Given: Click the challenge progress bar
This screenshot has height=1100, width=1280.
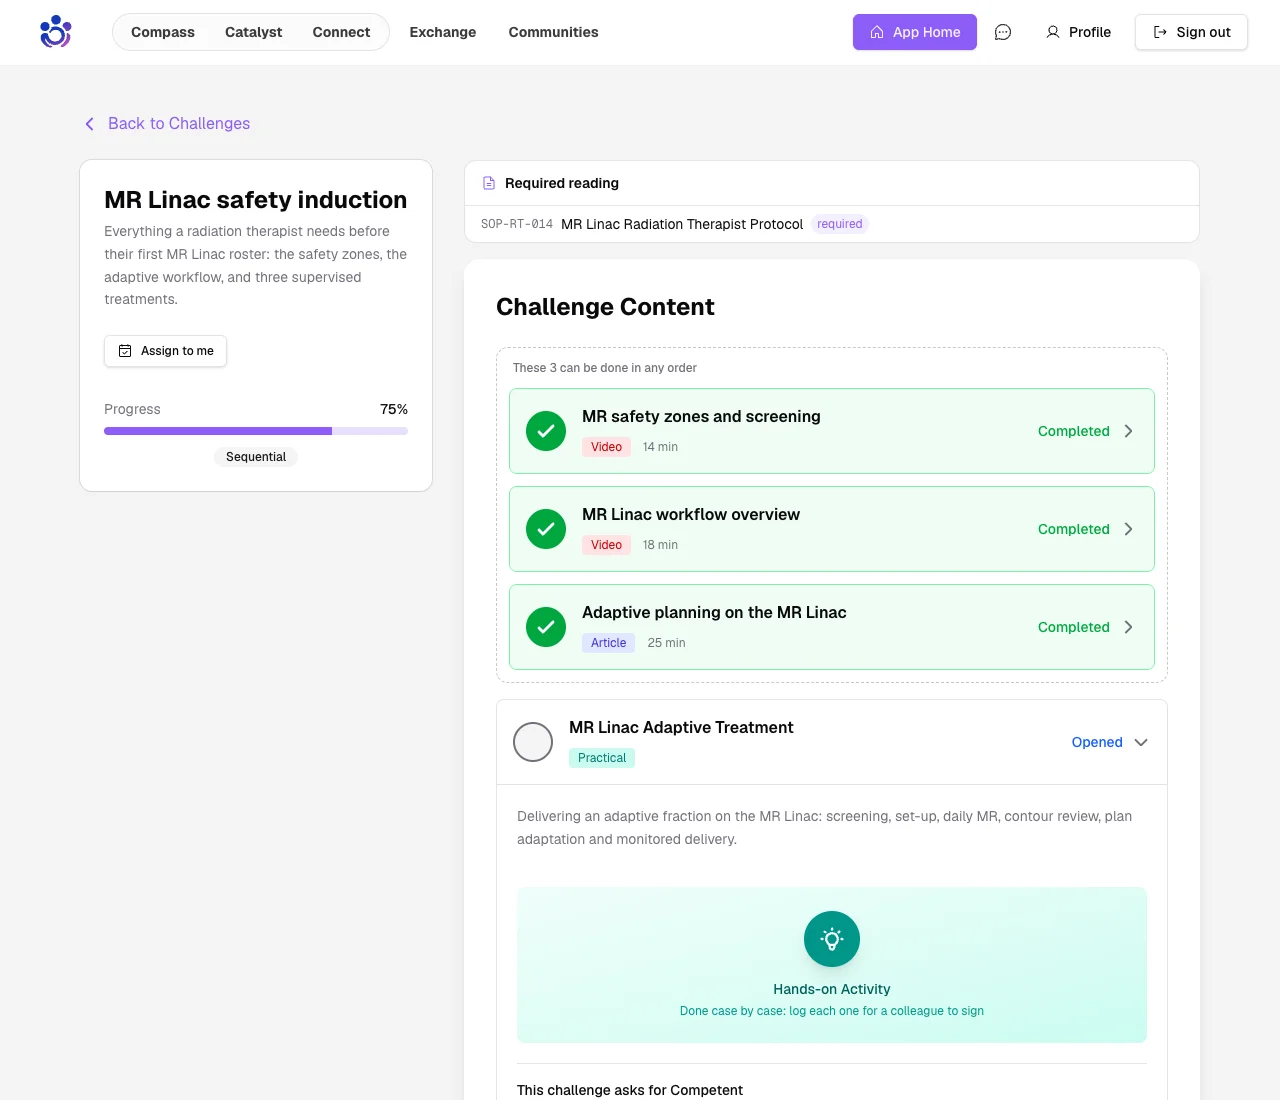Looking at the screenshot, I should pos(256,431).
